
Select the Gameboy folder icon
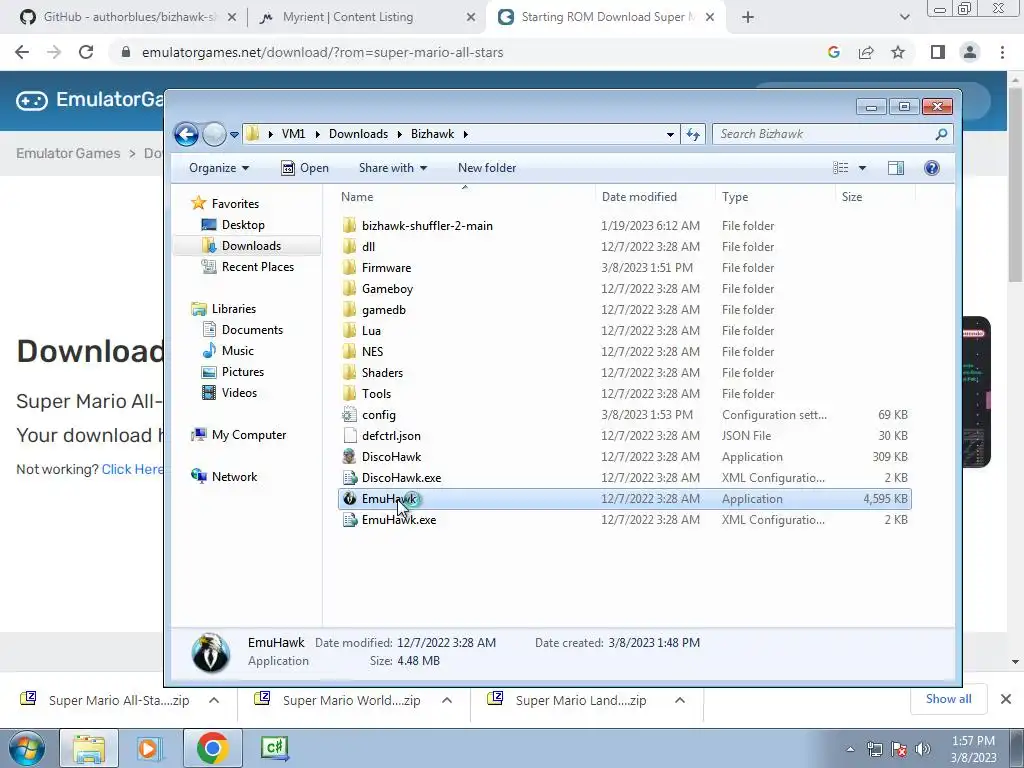[349, 289]
